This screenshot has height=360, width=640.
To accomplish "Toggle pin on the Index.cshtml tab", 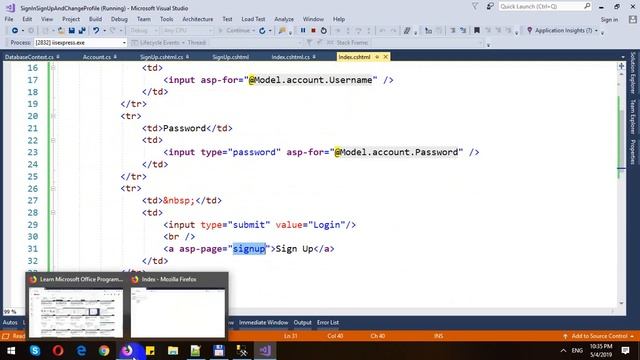I will (377, 57).
